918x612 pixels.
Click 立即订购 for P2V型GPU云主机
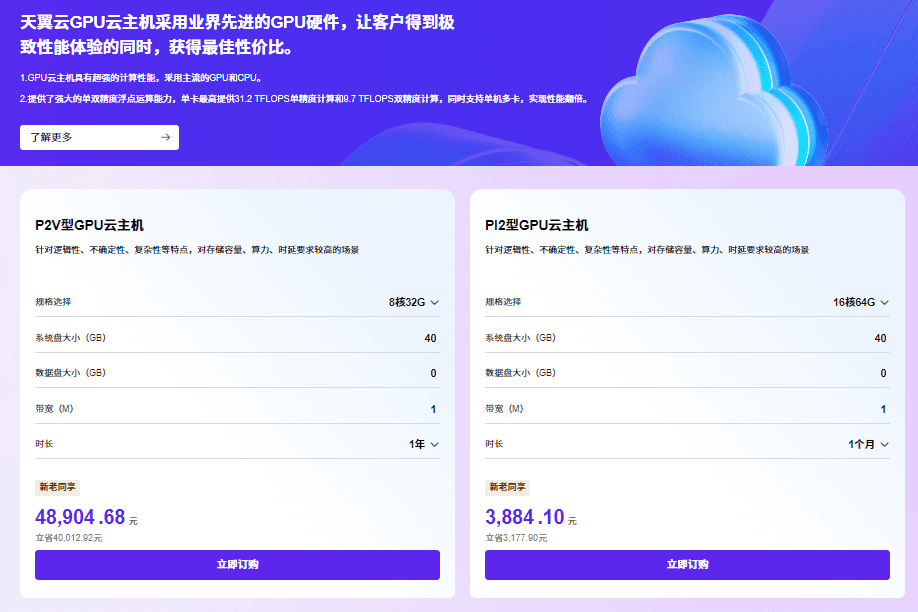pos(237,565)
